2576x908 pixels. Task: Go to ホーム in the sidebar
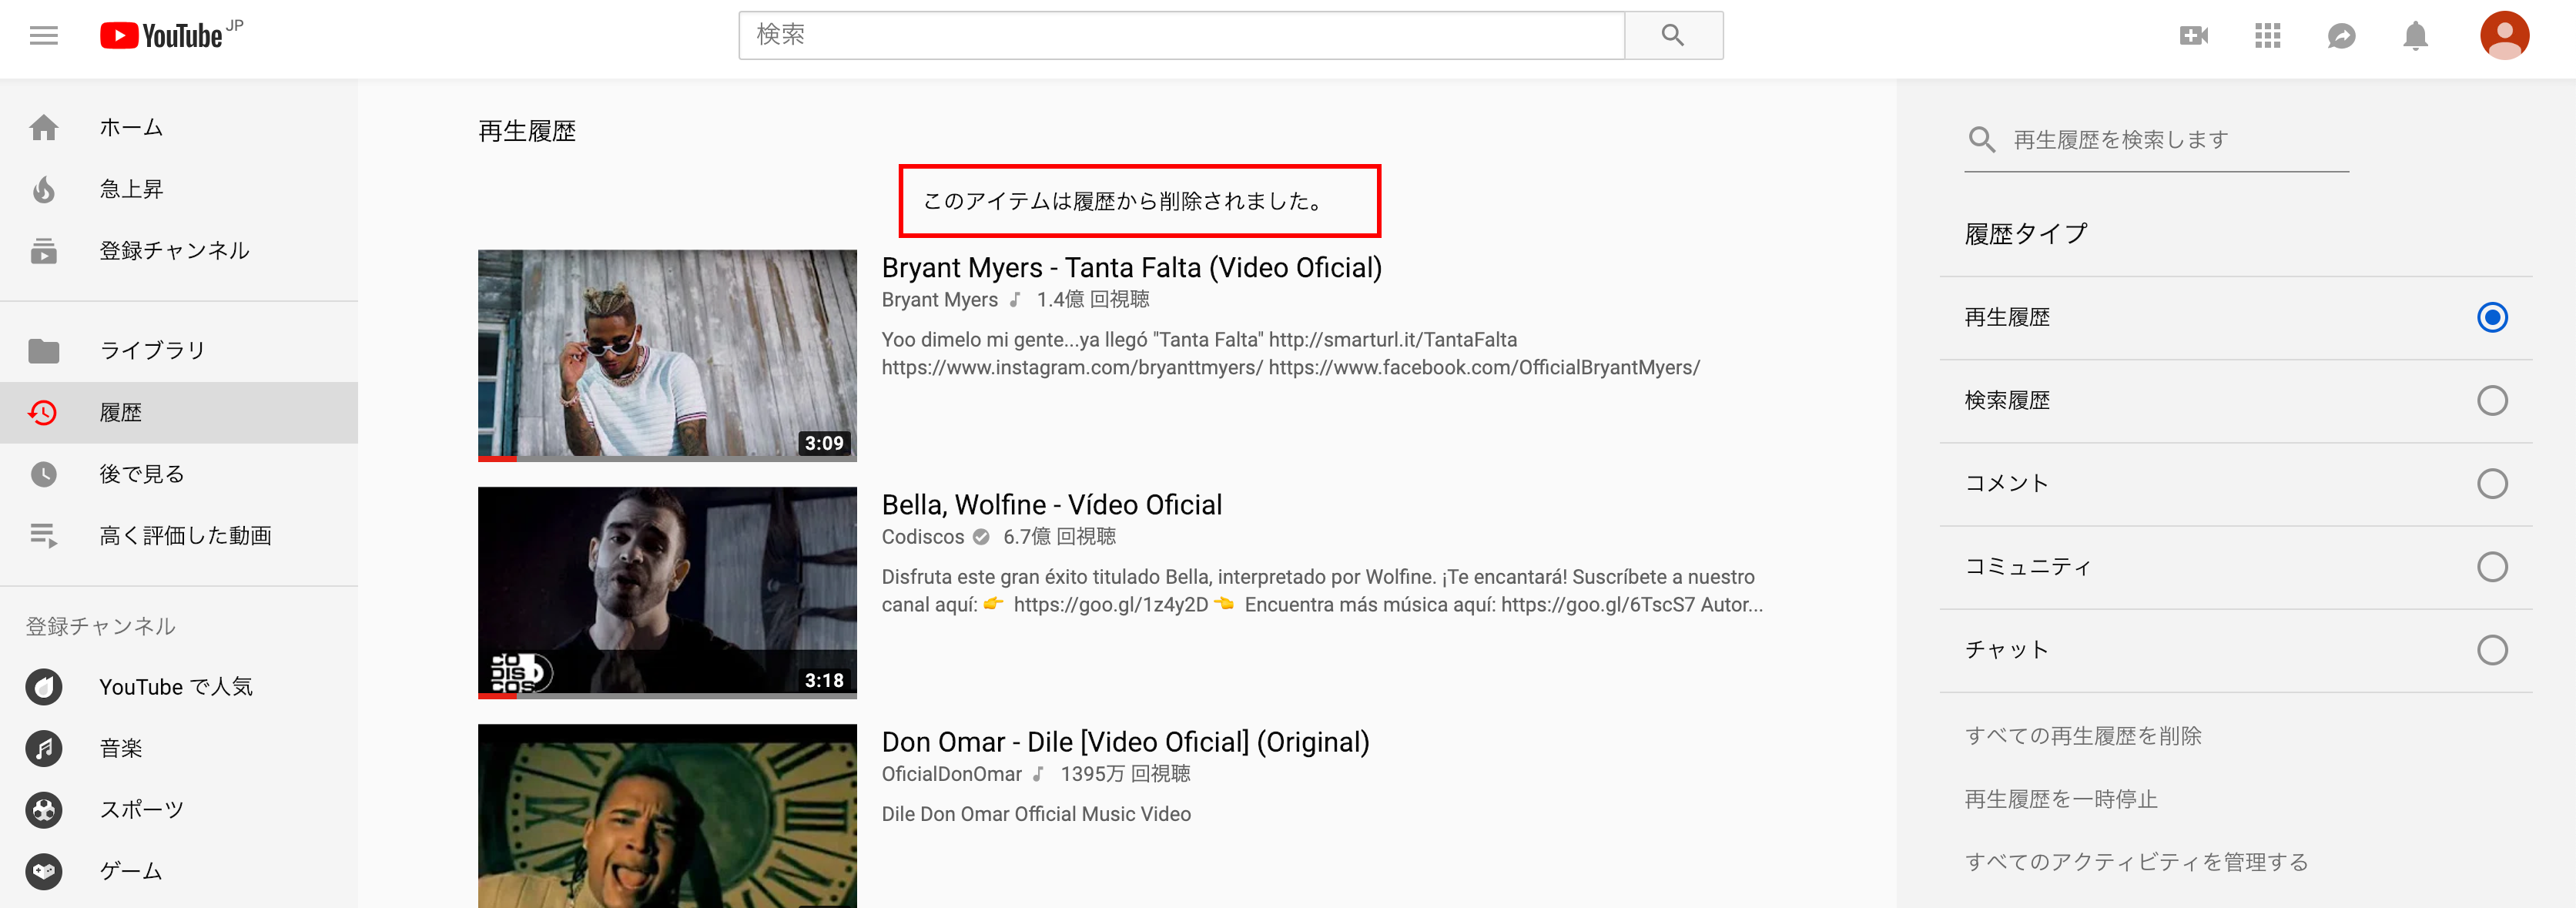coord(179,128)
